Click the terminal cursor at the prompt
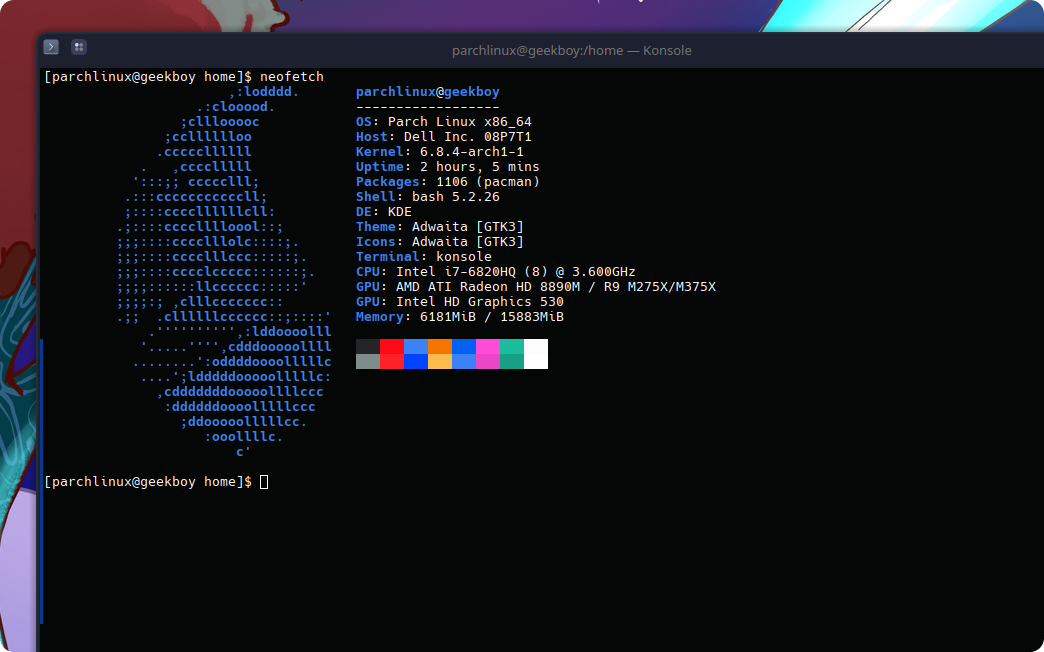Image resolution: width=1044 pixels, height=652 pixels. tap(262, 481)
